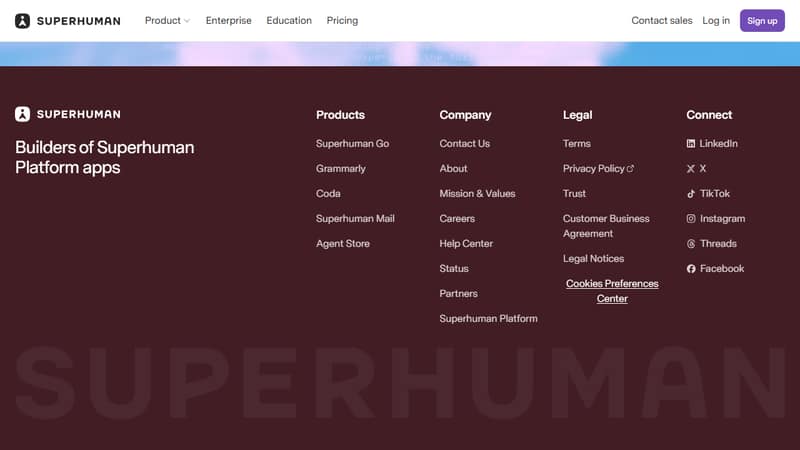Open the Threads icon in Connect

[691, 244]
